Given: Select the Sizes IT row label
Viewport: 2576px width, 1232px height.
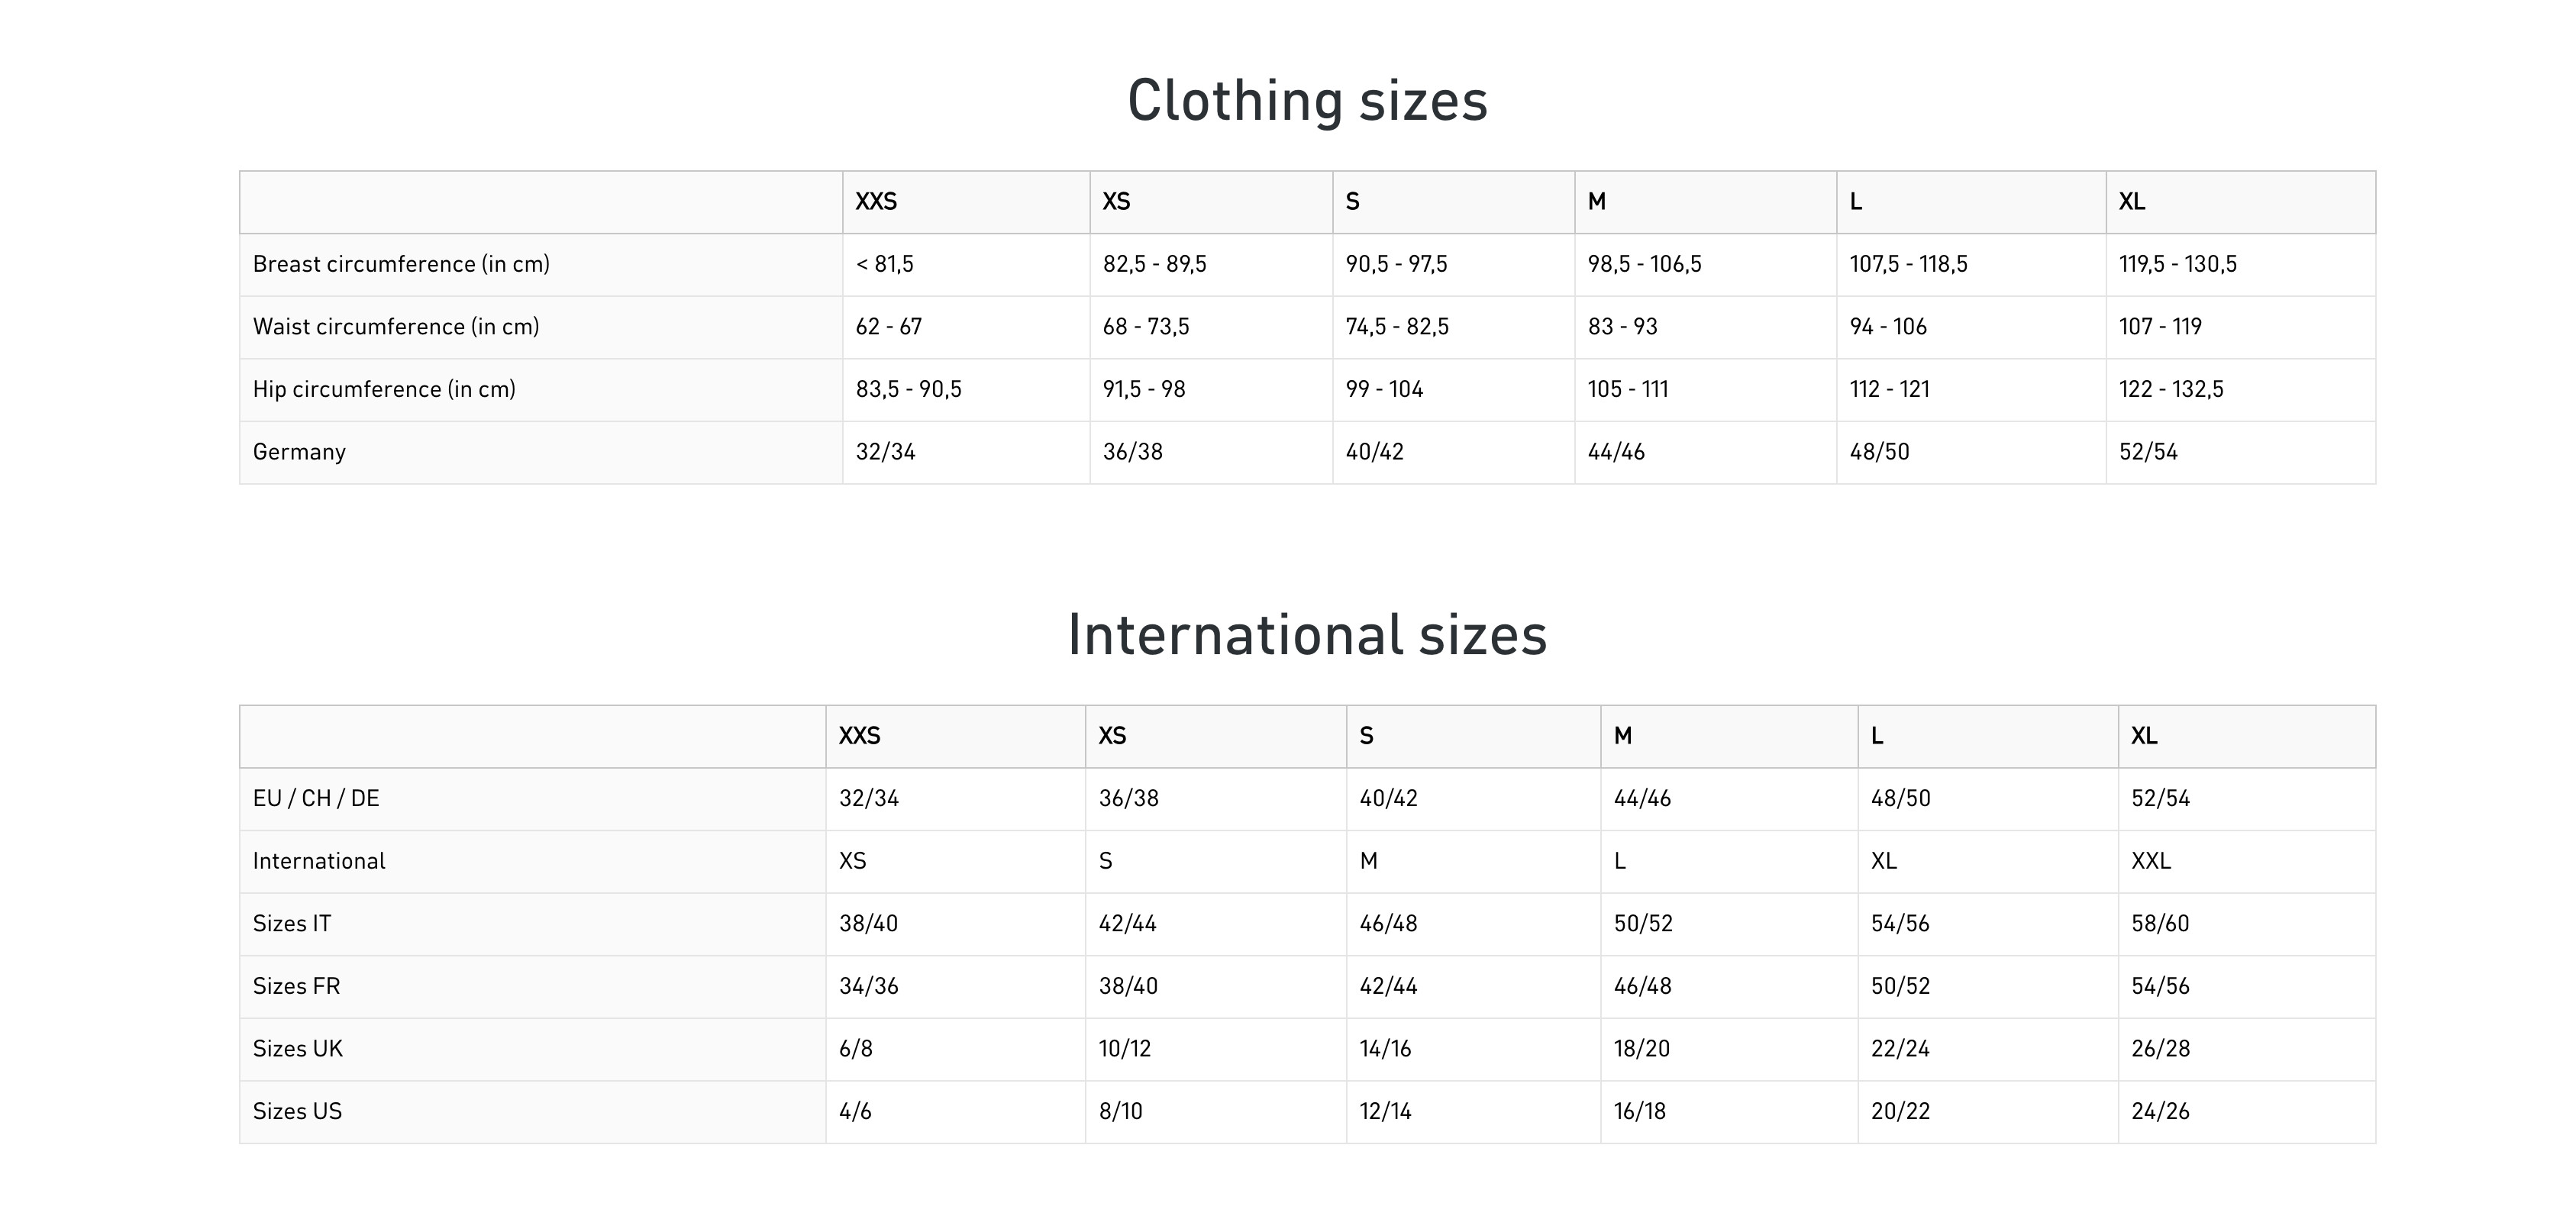Looking at the screenshot, I should tap(292, 924).
